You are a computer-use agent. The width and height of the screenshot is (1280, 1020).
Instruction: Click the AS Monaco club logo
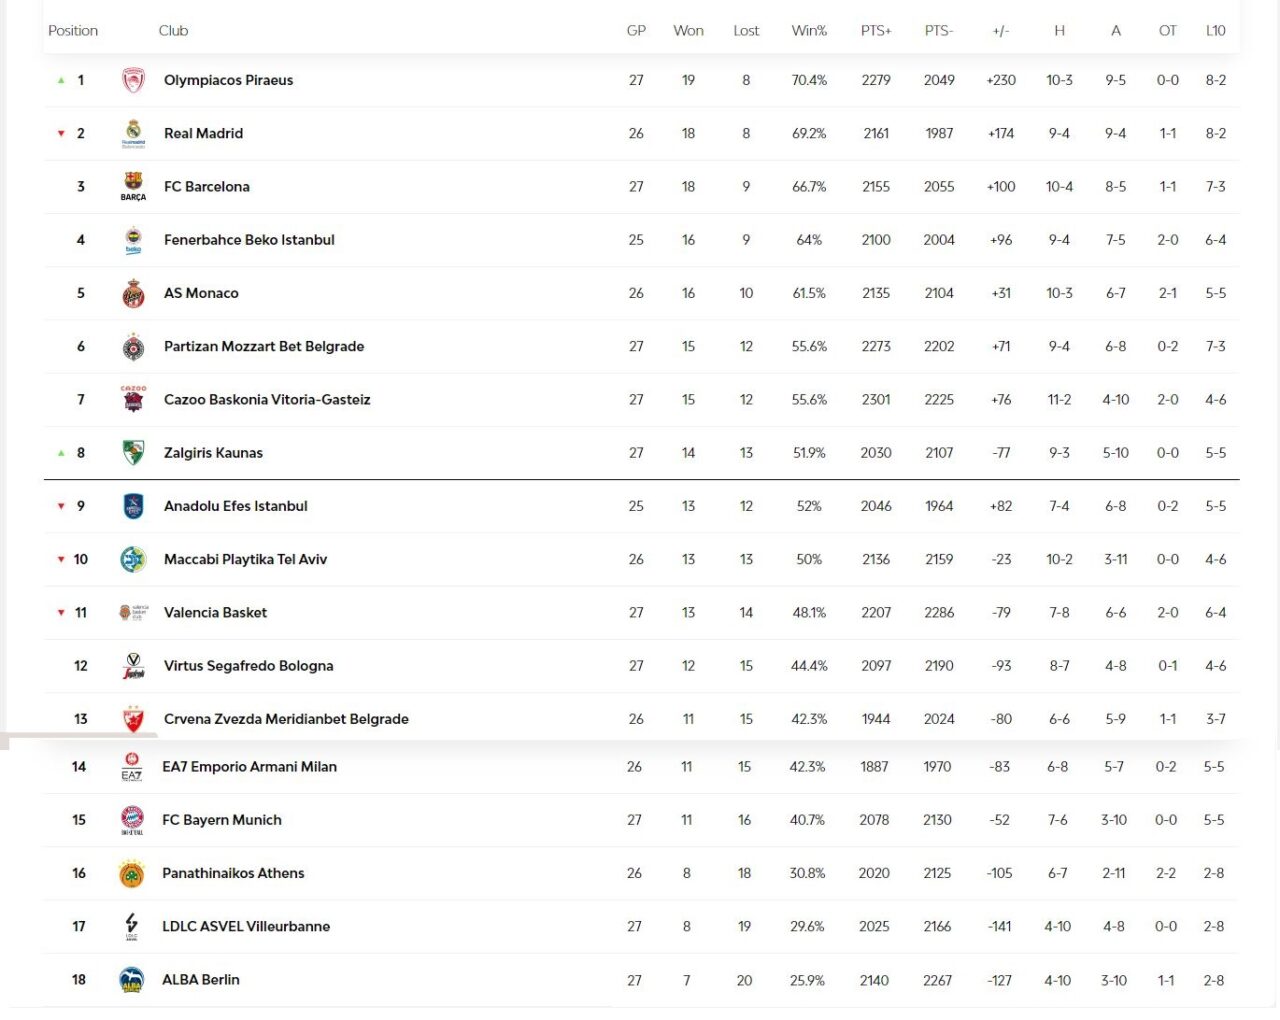[x=133, y=293]
